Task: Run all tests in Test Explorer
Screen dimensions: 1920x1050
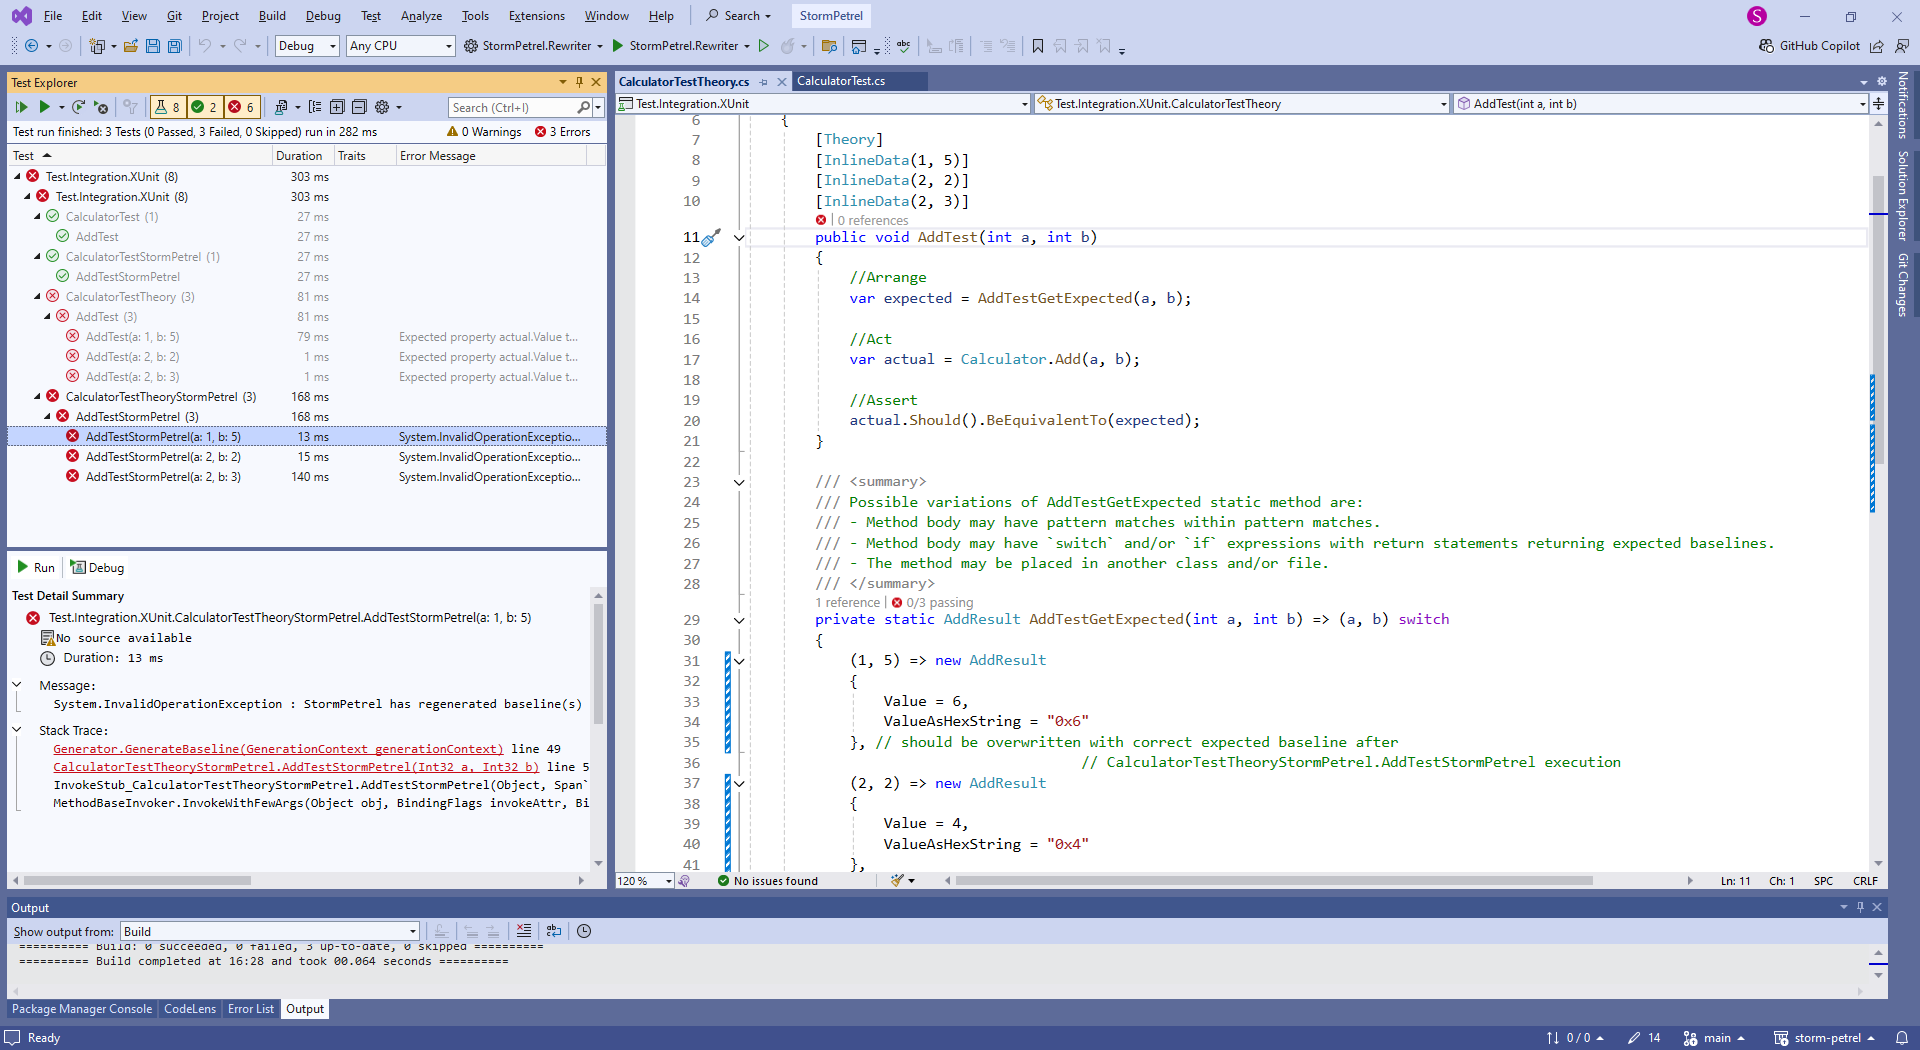Action: coord(22,107)
